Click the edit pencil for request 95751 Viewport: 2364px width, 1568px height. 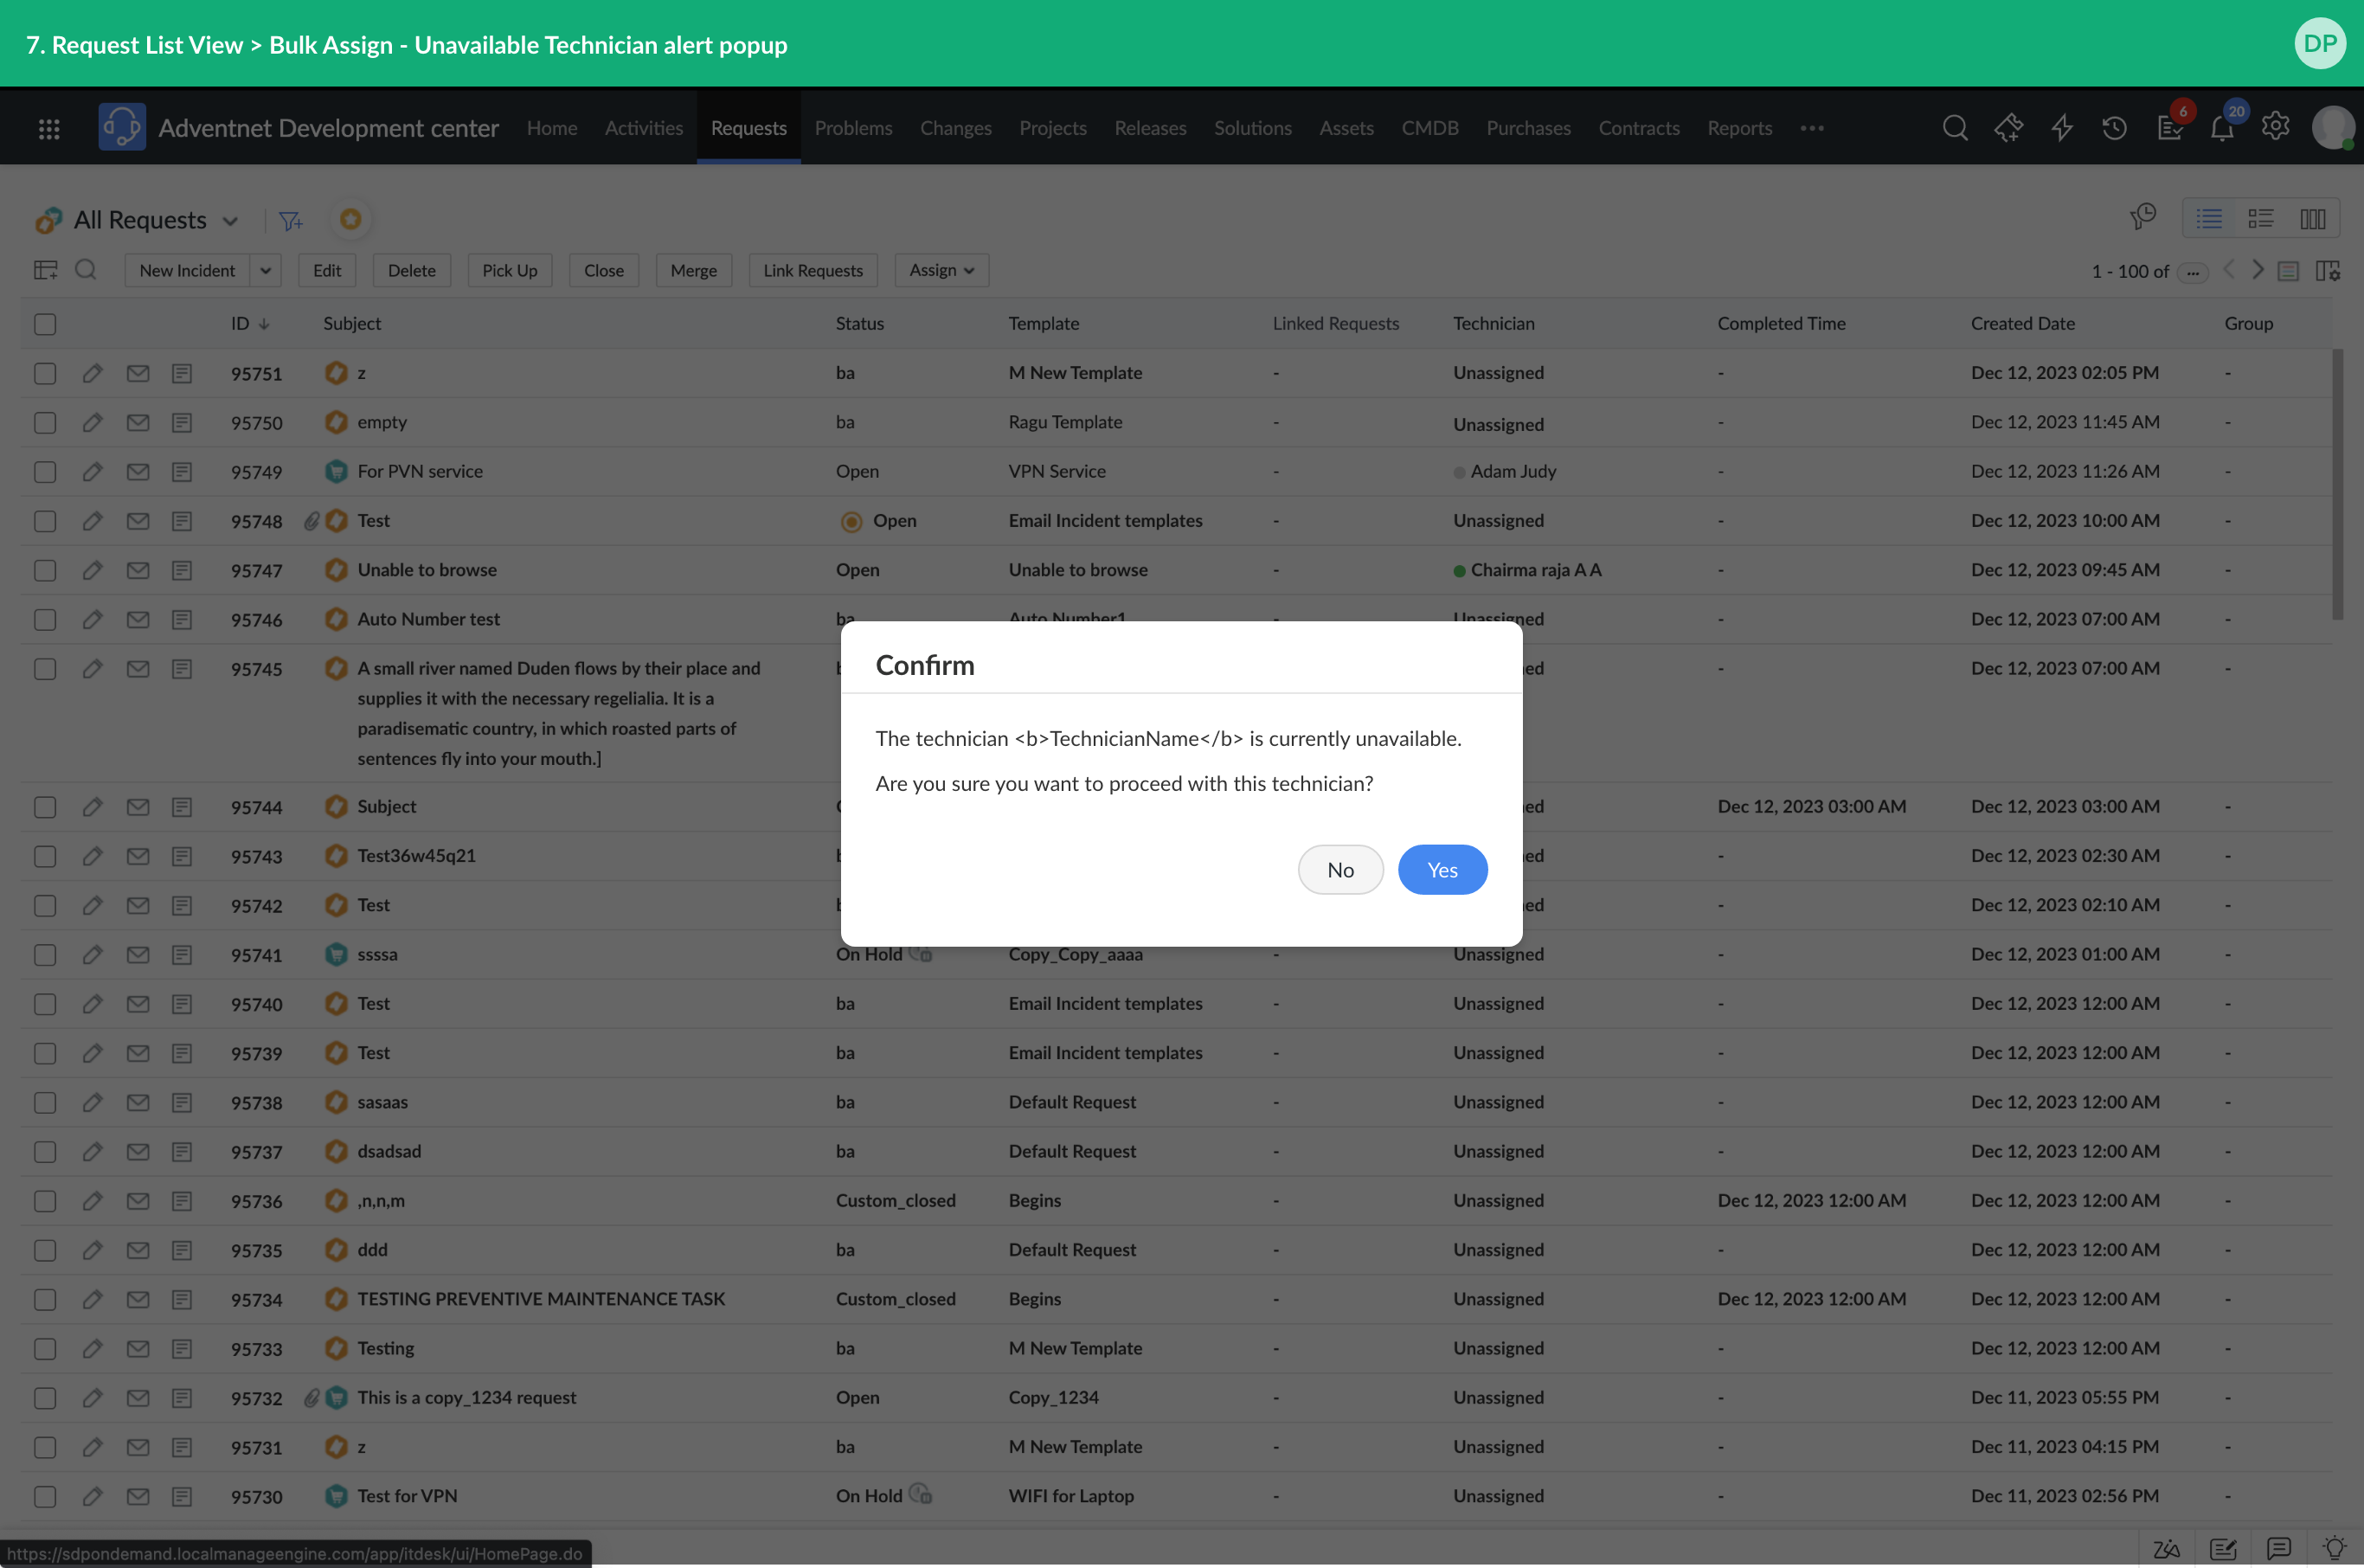pyautogui.click(x=92, y=373)
